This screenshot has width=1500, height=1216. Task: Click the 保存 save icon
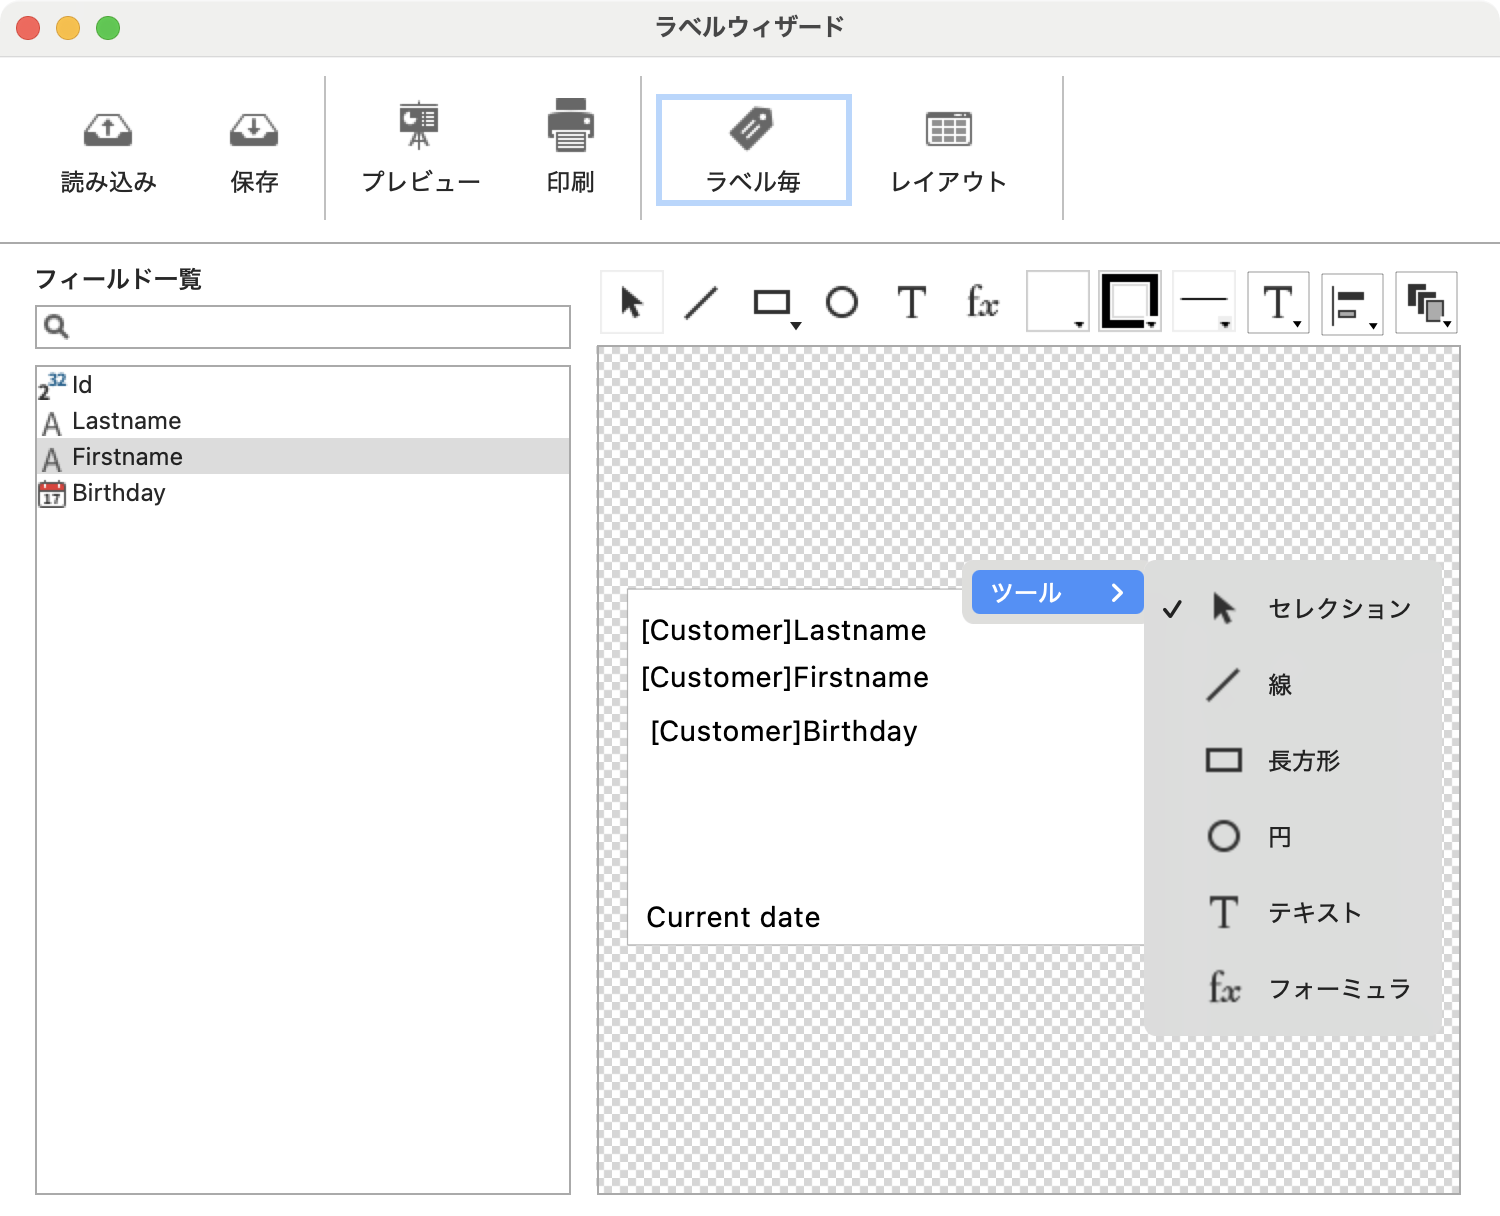[x=254, y=130]
